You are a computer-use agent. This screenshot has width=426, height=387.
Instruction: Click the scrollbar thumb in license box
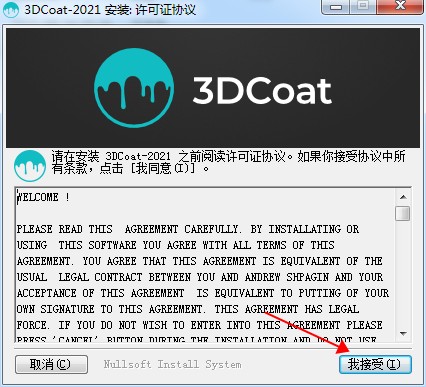tap(403, 213)
